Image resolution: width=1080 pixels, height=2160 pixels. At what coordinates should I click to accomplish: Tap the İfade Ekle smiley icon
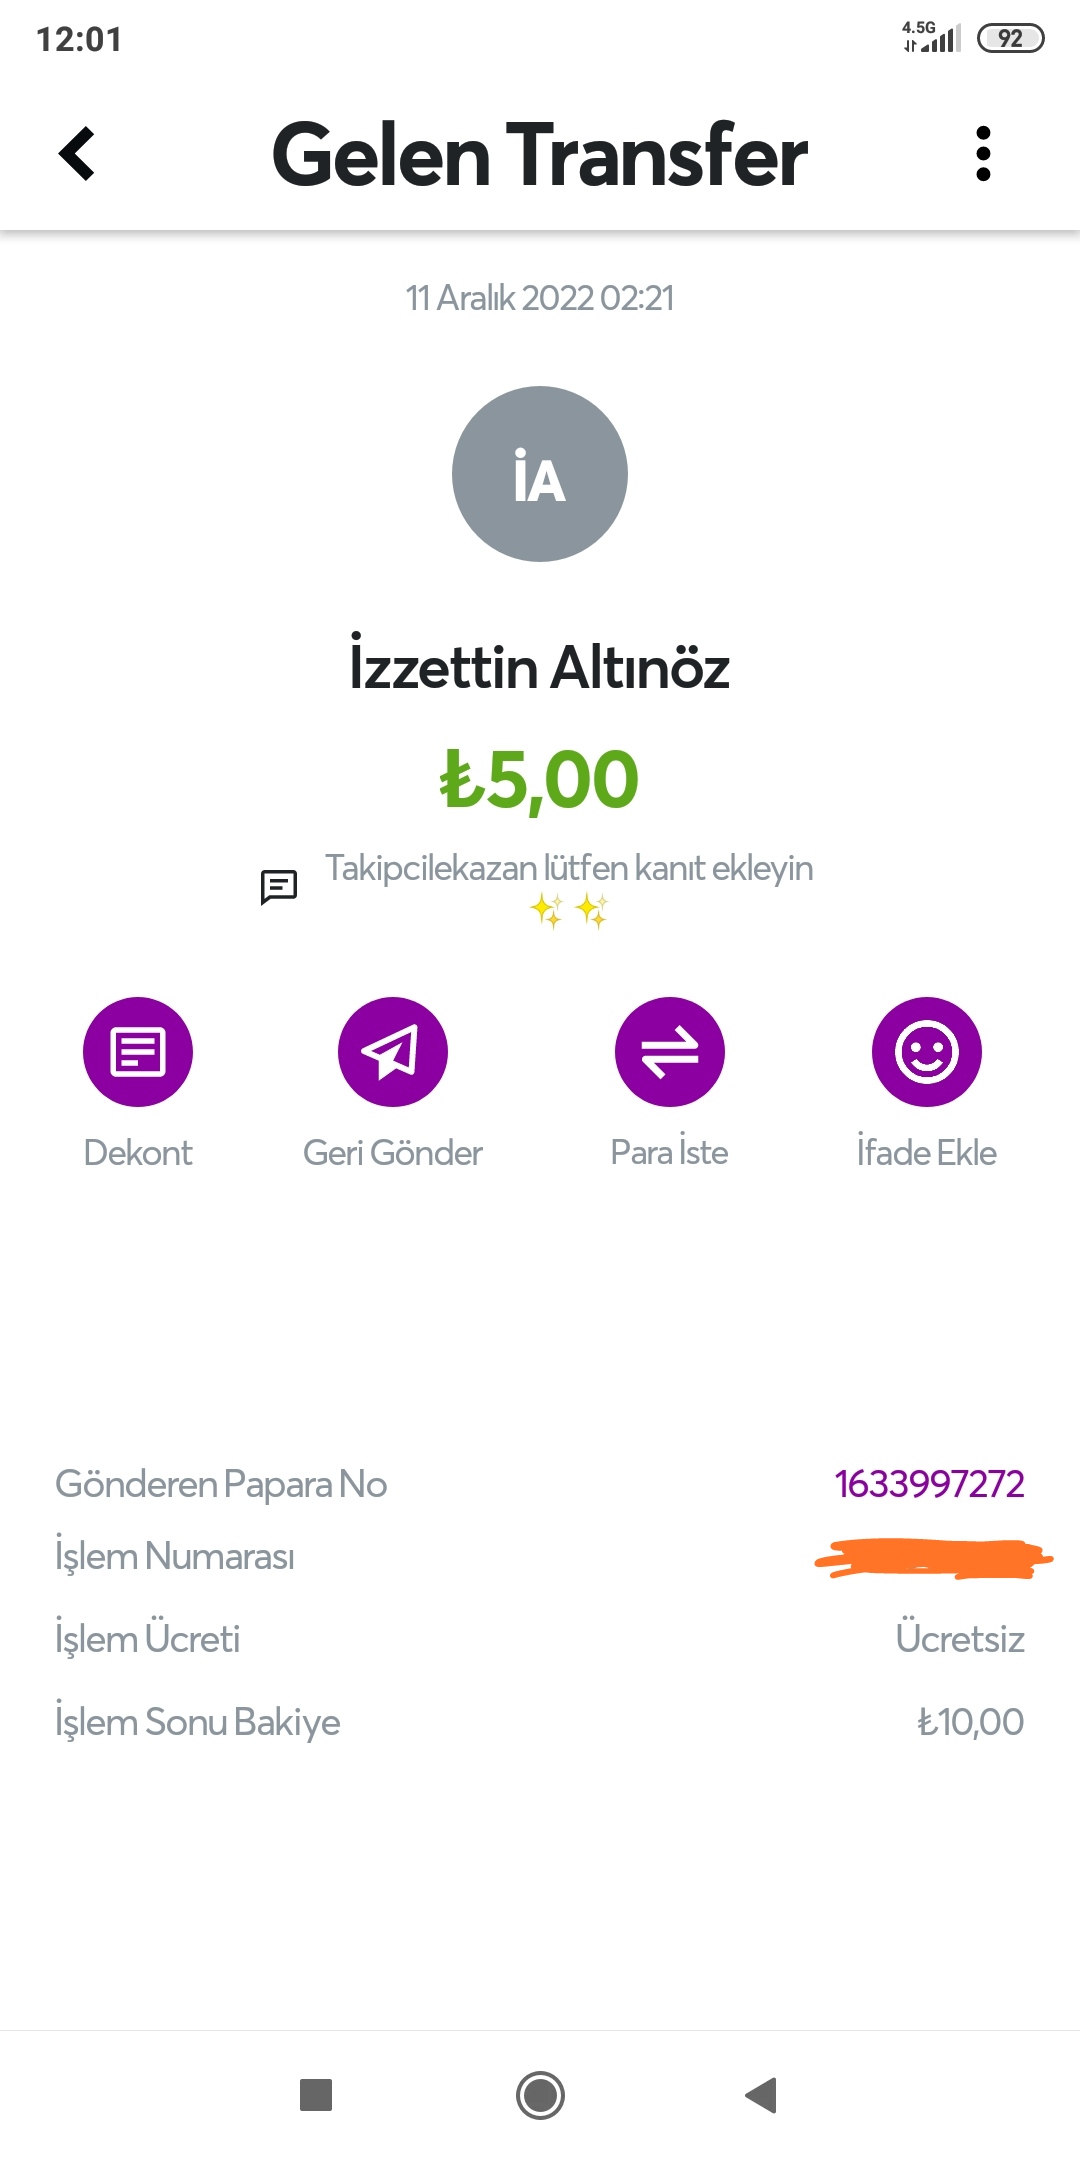[927, 1052]
